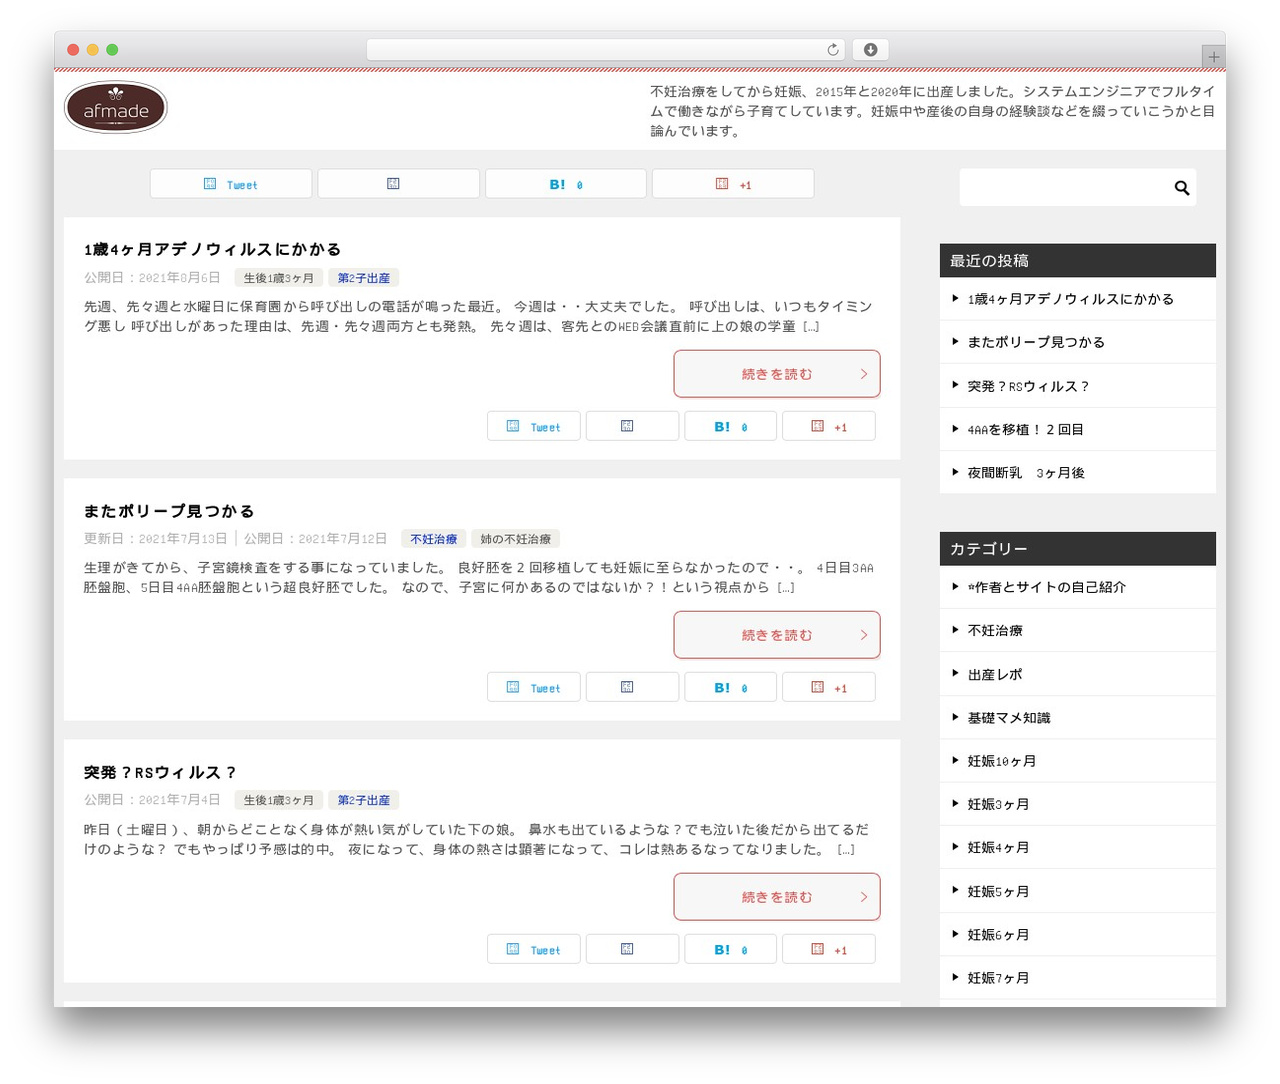Click the 生後1歳3ヶ月 tag on the RSウィルス post
The height and width of the screenshot is (1084, 1280).
click(279, 800)
